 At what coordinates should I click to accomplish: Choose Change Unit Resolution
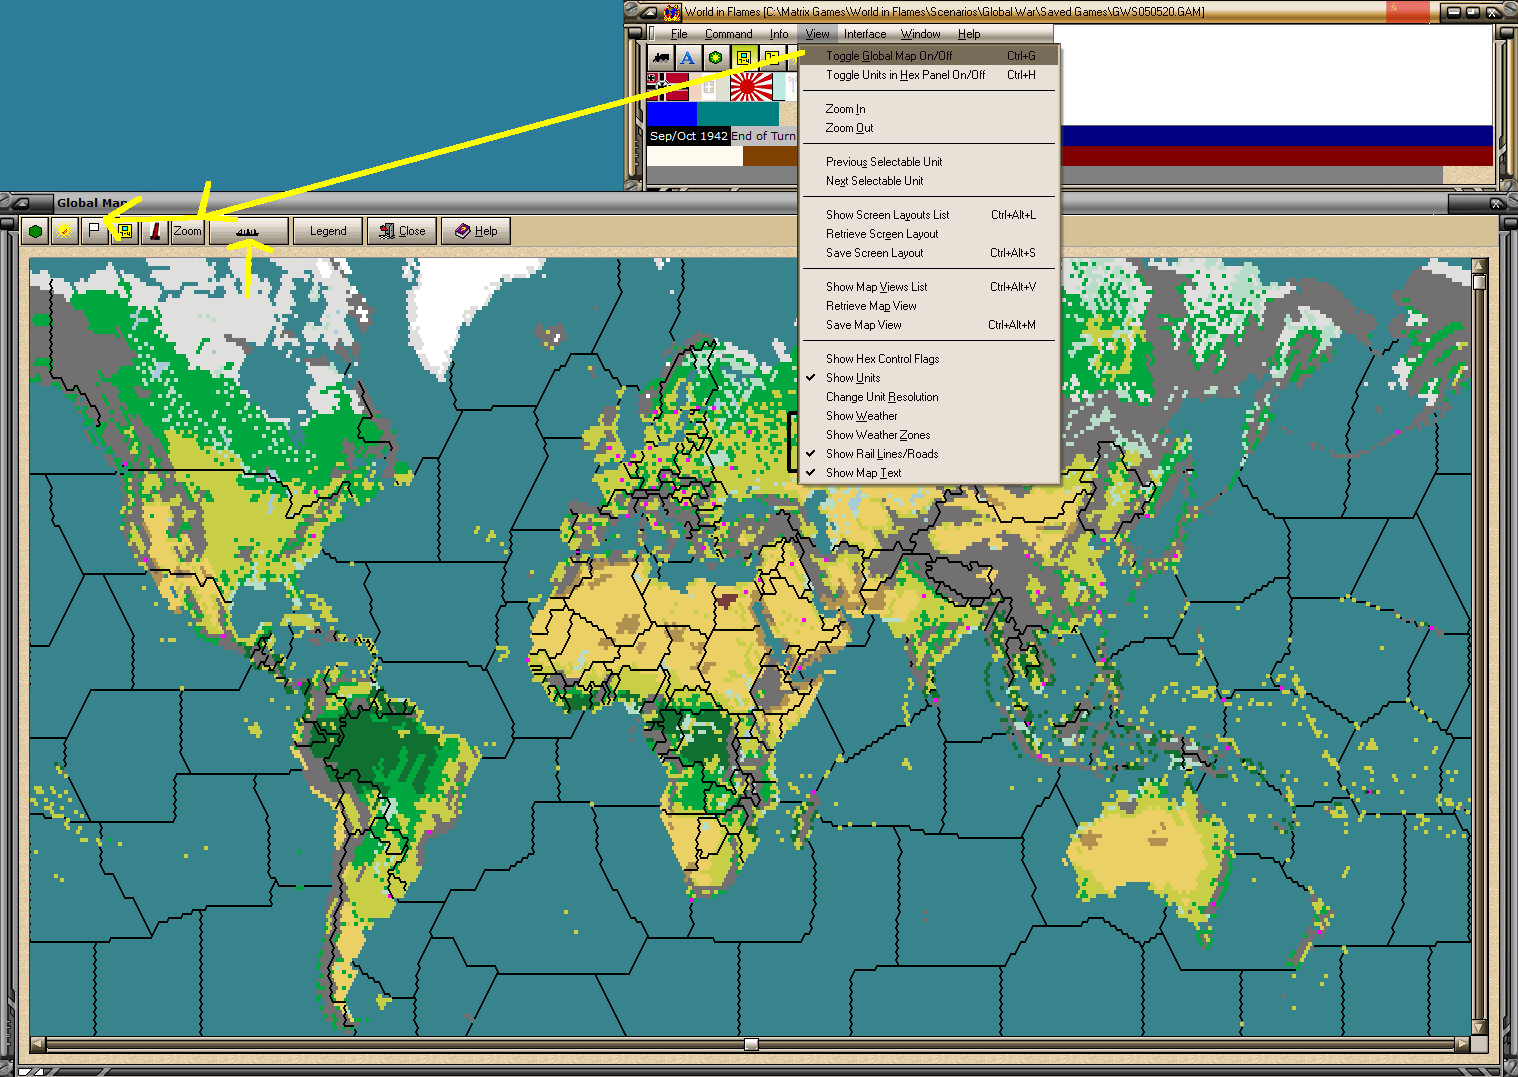click(x=930, y=397)
